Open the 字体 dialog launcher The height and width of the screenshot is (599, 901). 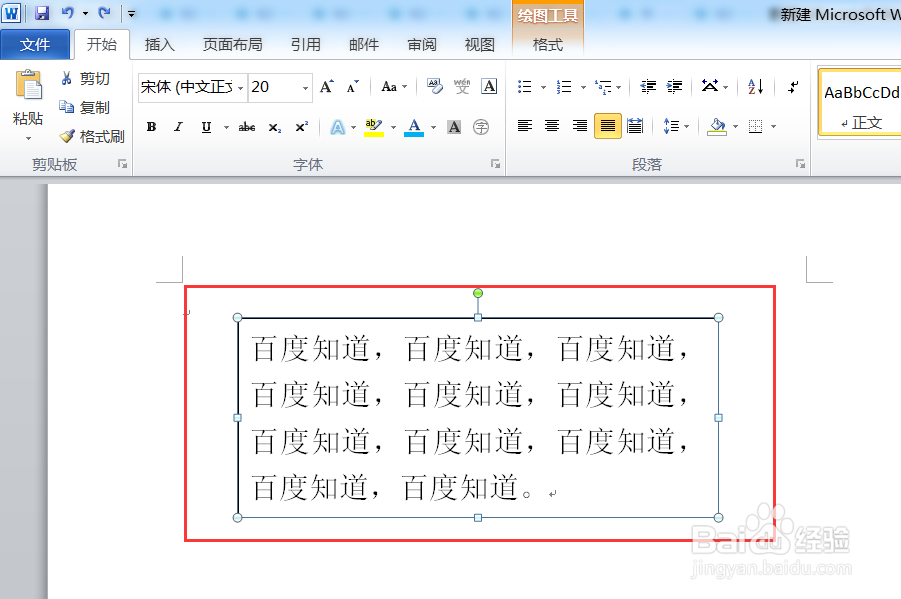click(495, 164)
